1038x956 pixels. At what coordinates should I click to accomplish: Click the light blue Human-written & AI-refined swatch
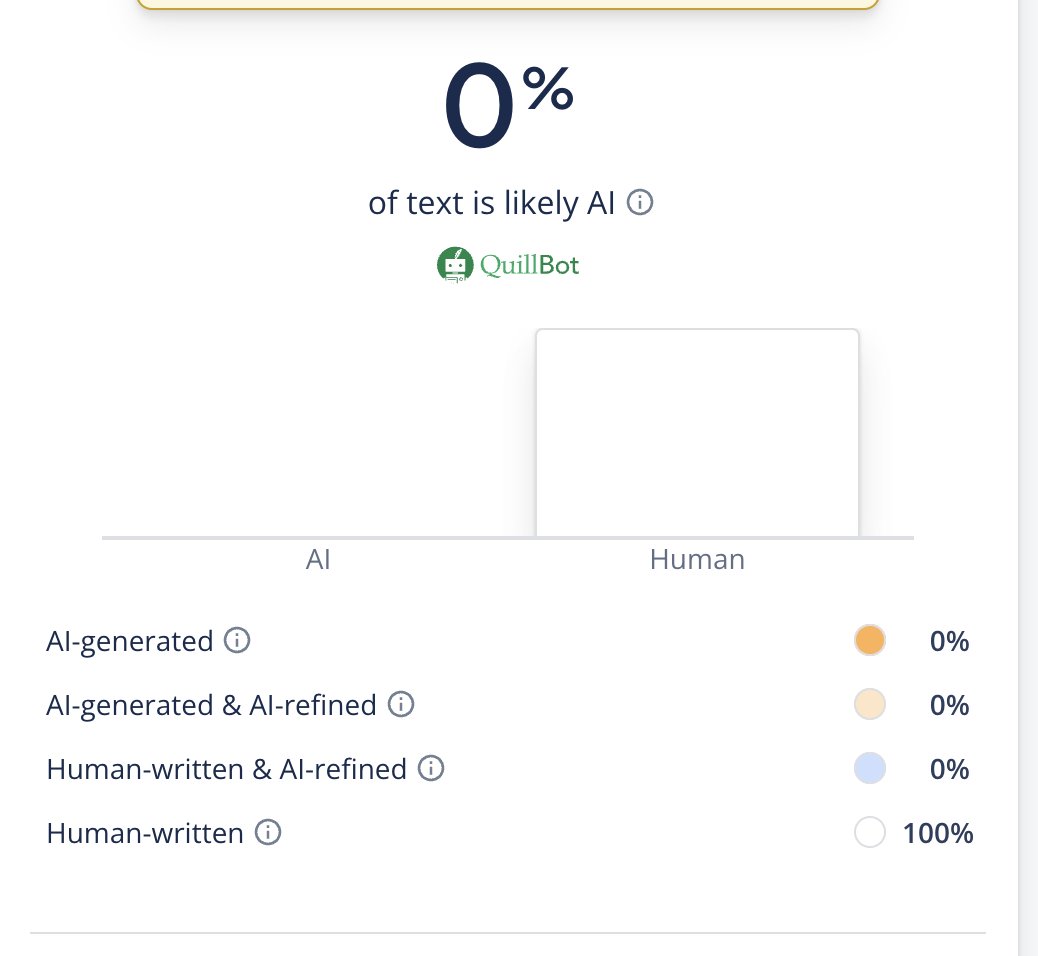[x=870, y=769]
